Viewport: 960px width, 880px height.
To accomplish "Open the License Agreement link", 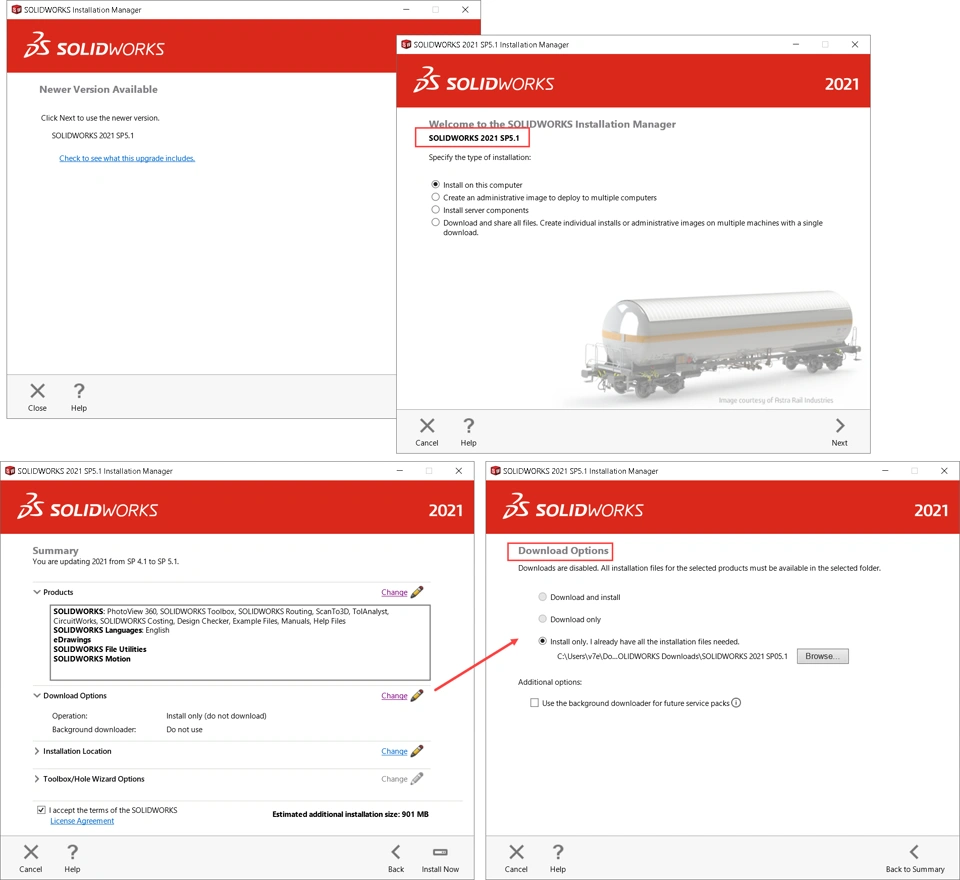I will tap(82, 821).
